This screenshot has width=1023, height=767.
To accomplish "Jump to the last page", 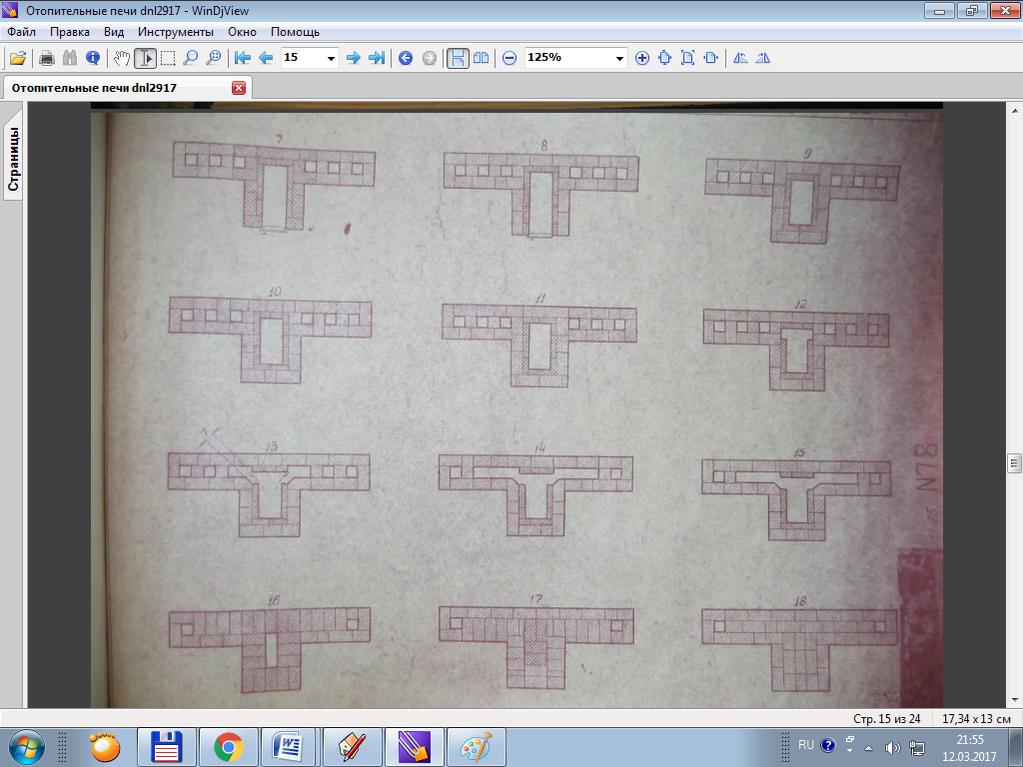I will (376, 58).
